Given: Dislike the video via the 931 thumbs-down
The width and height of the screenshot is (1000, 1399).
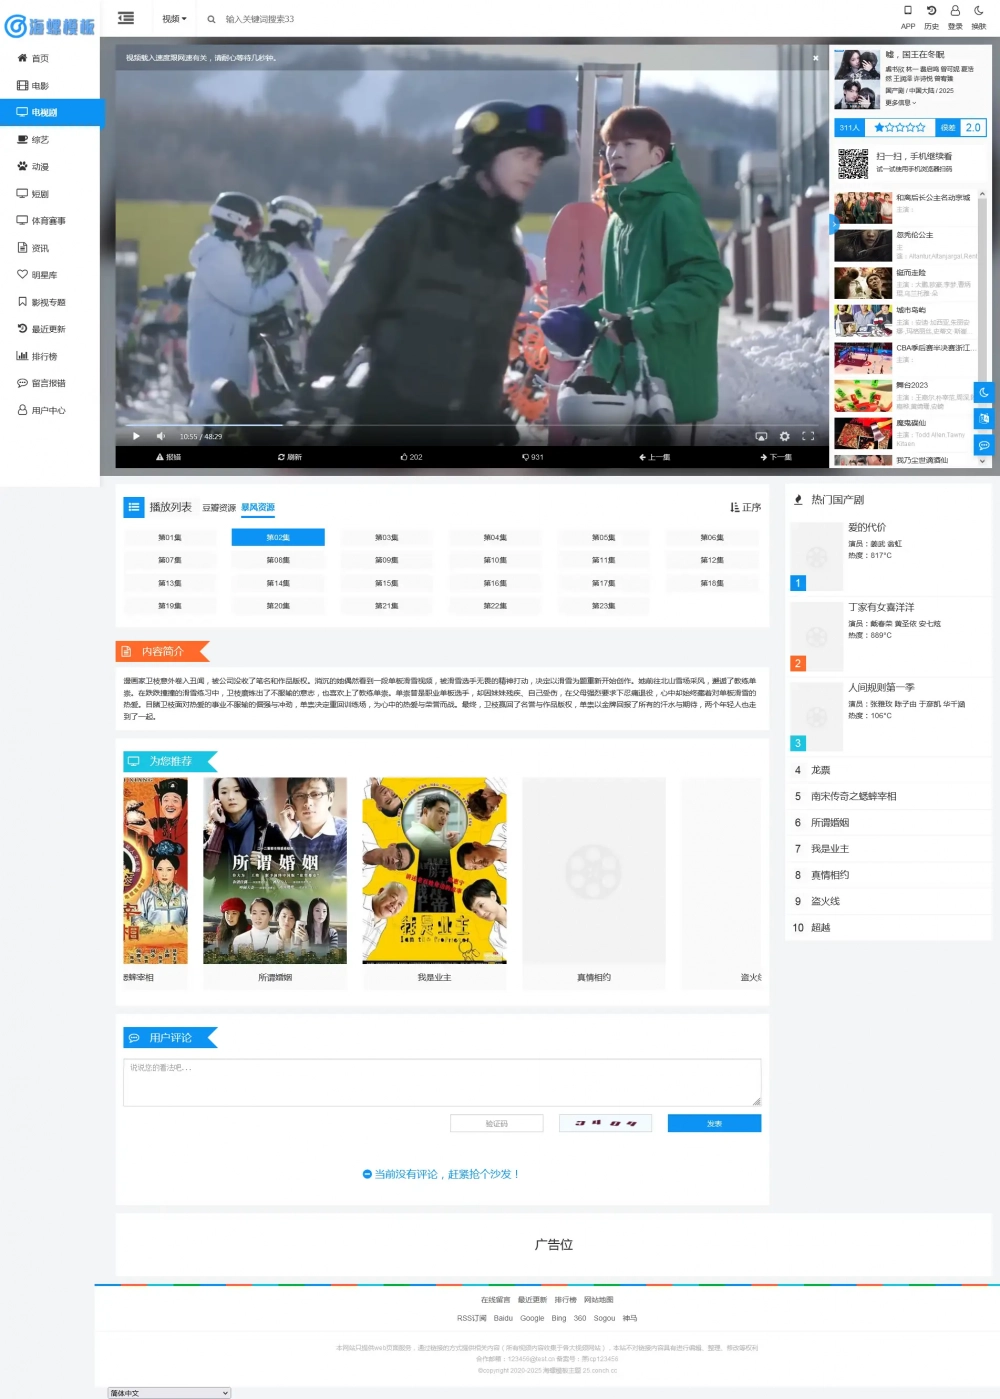Looking at the screenshot, I should tap(533, 457).
